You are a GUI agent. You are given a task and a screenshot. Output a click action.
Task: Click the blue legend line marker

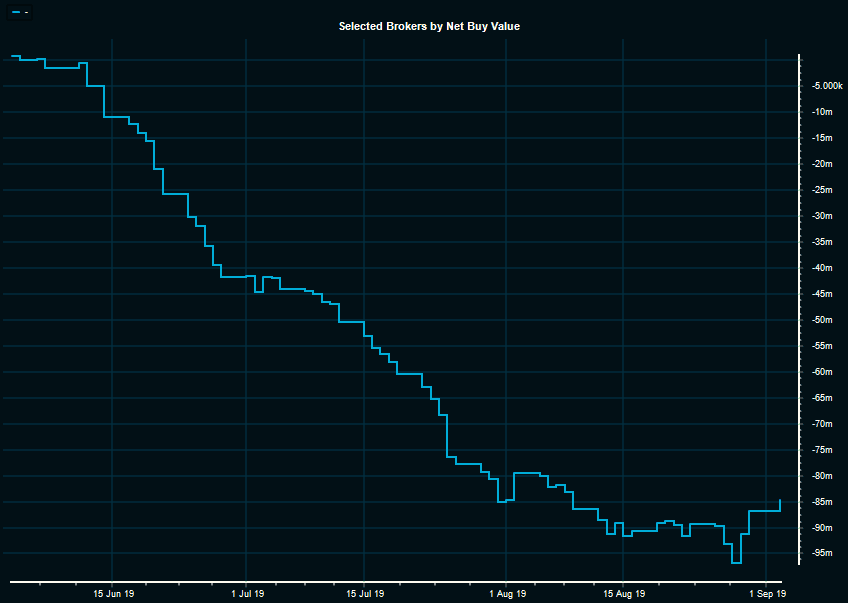coord(15,12)
